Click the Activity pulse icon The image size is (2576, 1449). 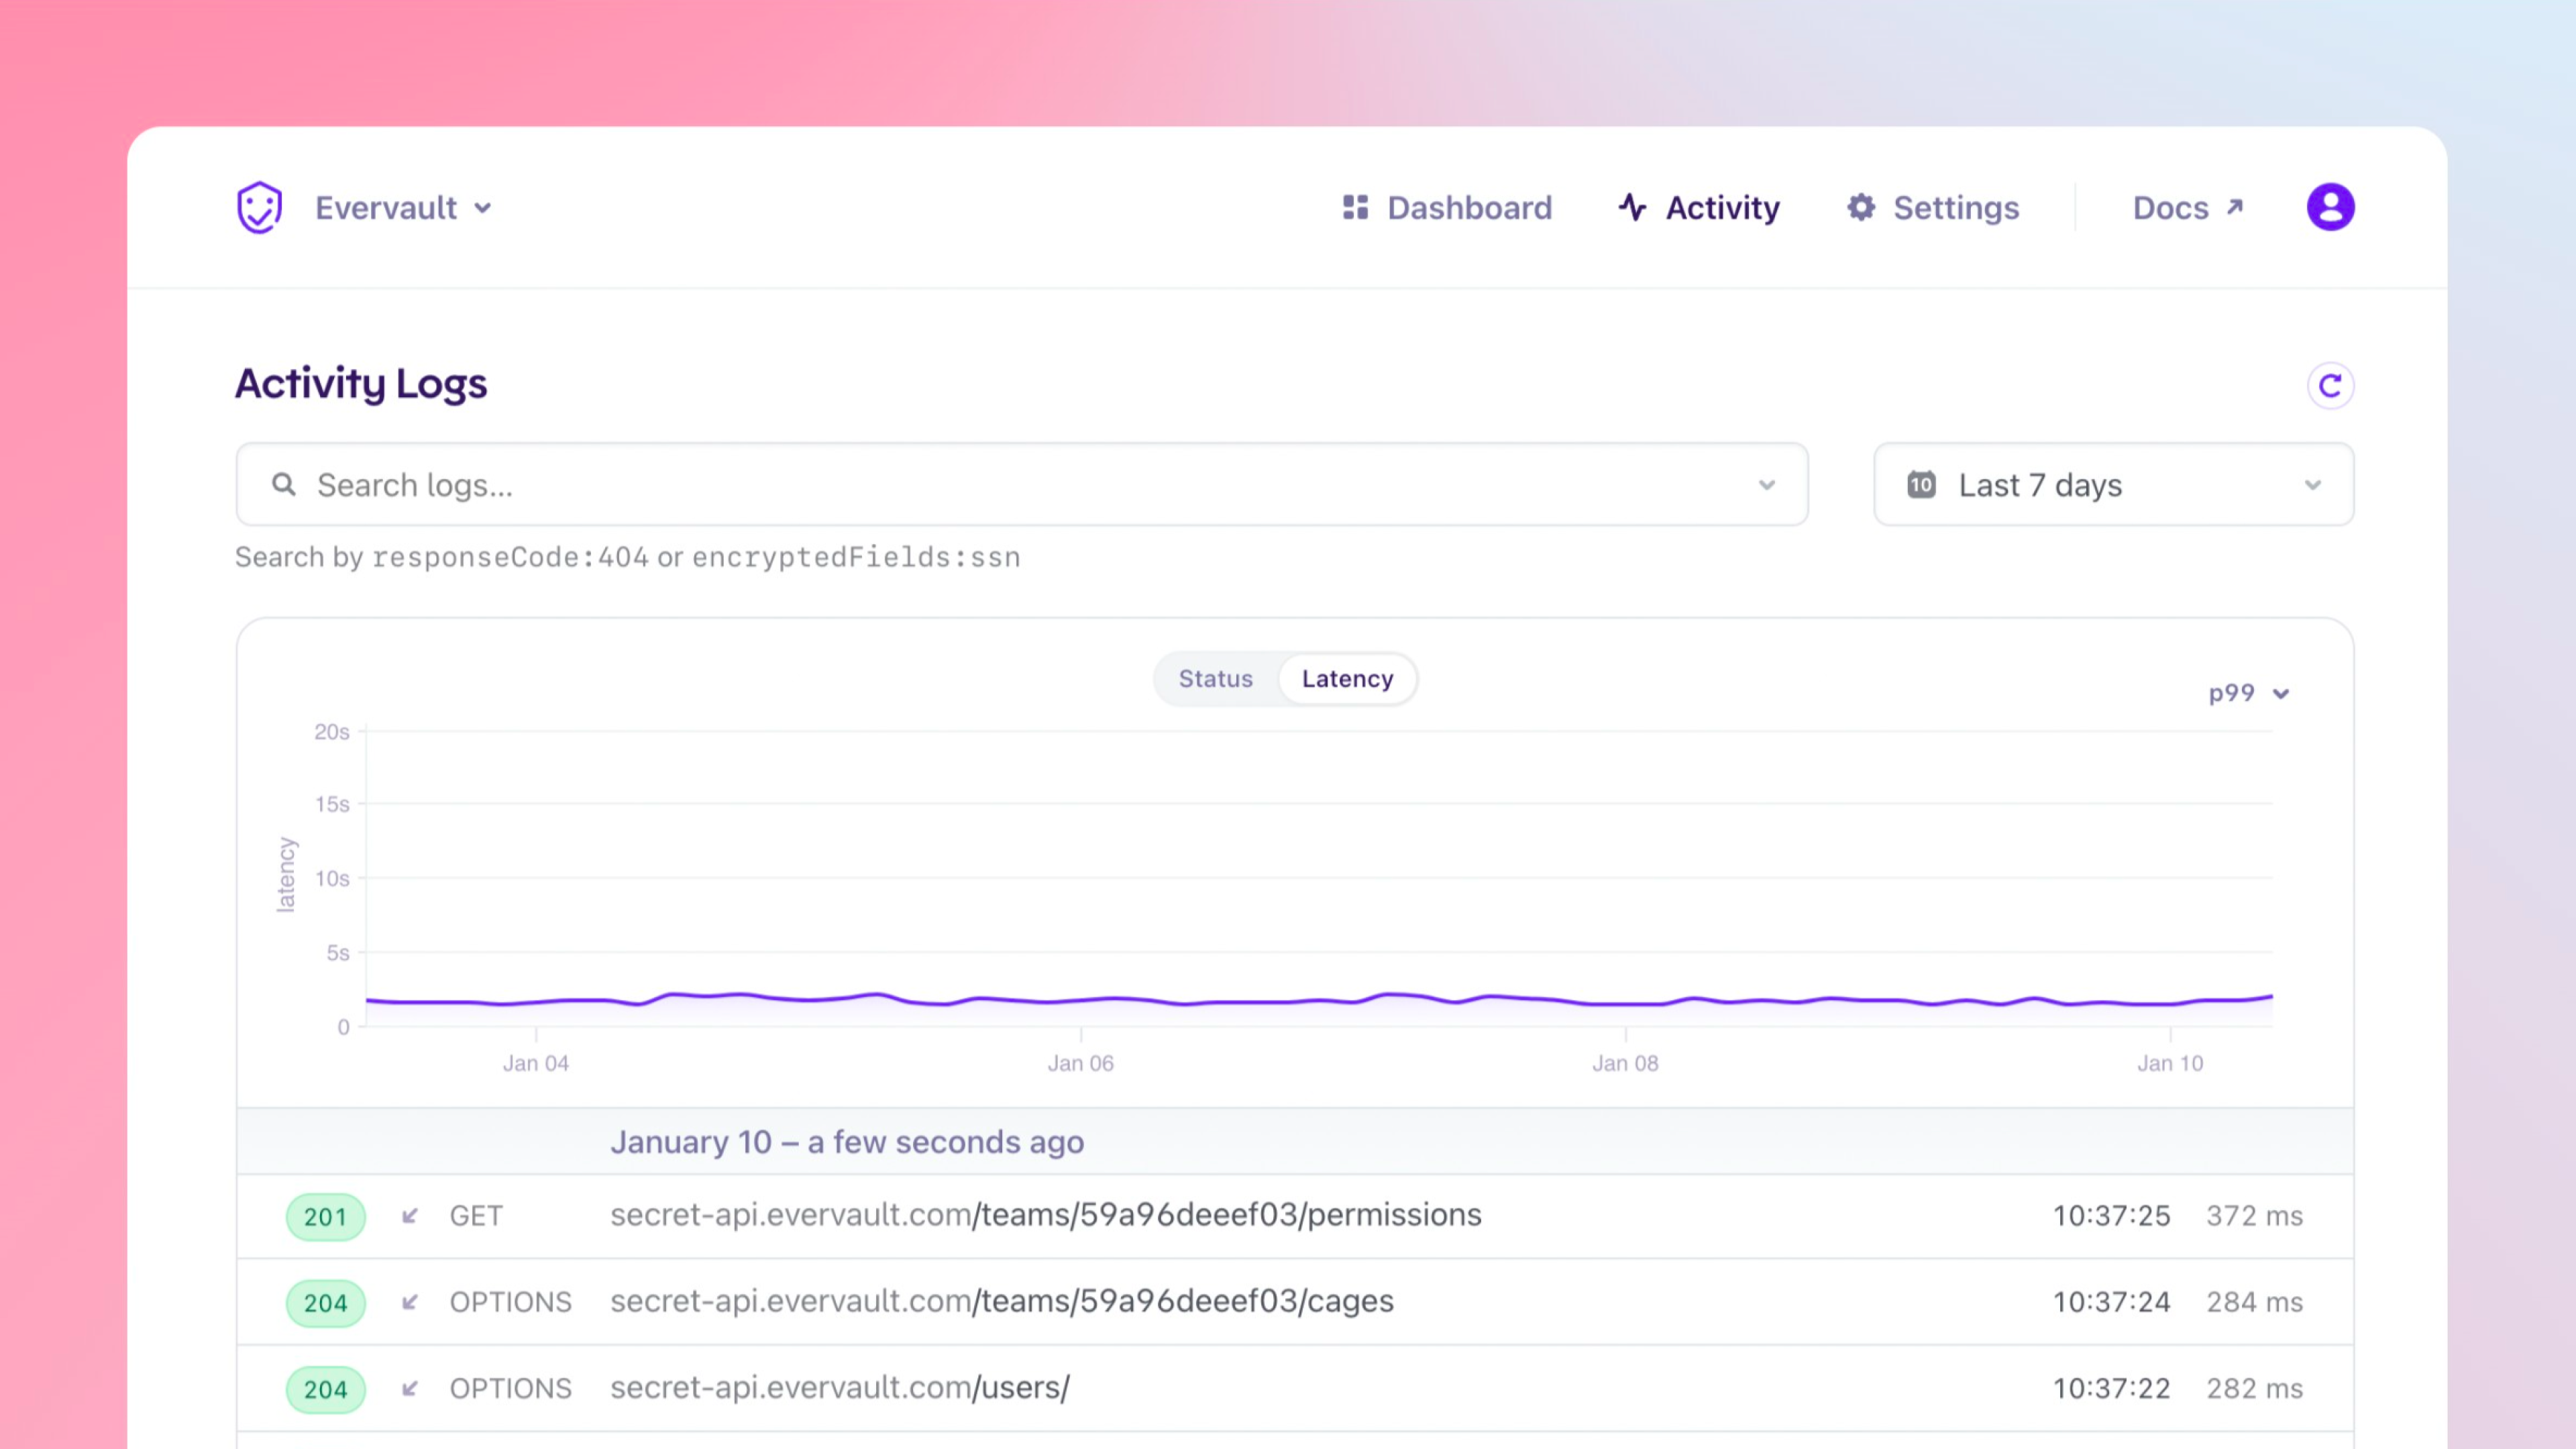(x=1632, y=207)
